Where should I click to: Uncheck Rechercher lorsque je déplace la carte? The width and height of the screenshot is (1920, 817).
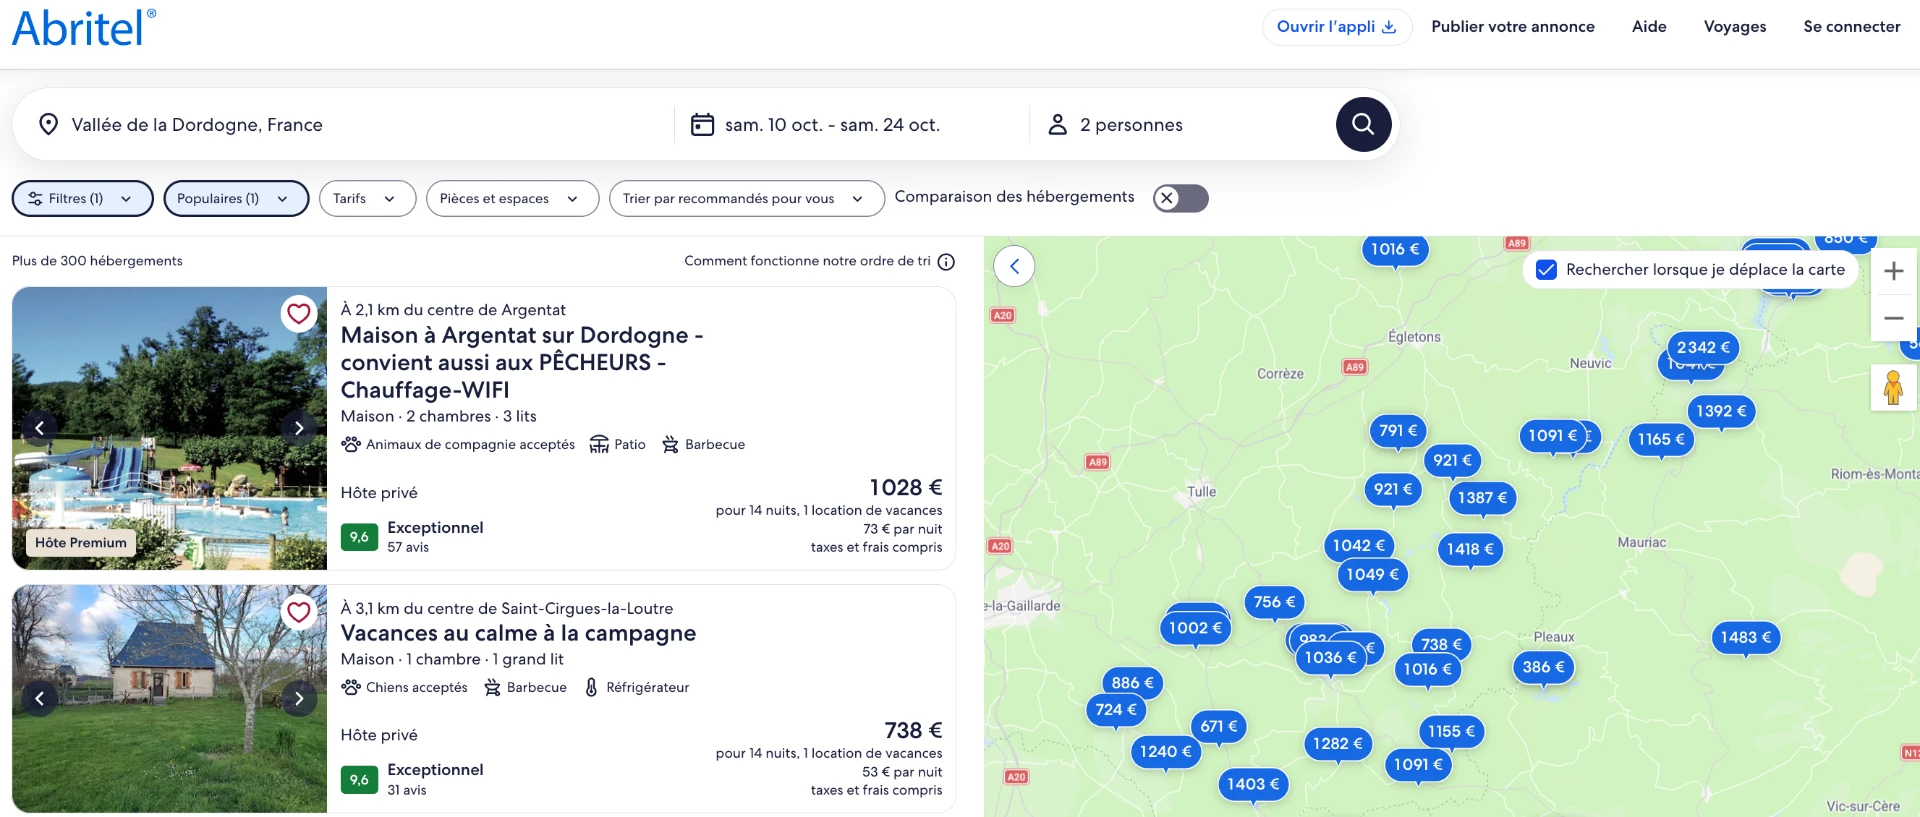pos(1546,270)
